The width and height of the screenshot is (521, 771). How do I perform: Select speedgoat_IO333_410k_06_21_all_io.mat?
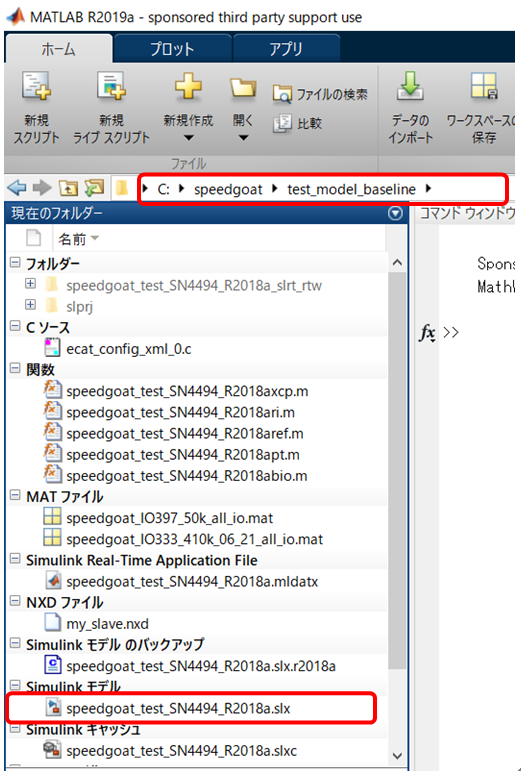[x=195, y=539]
